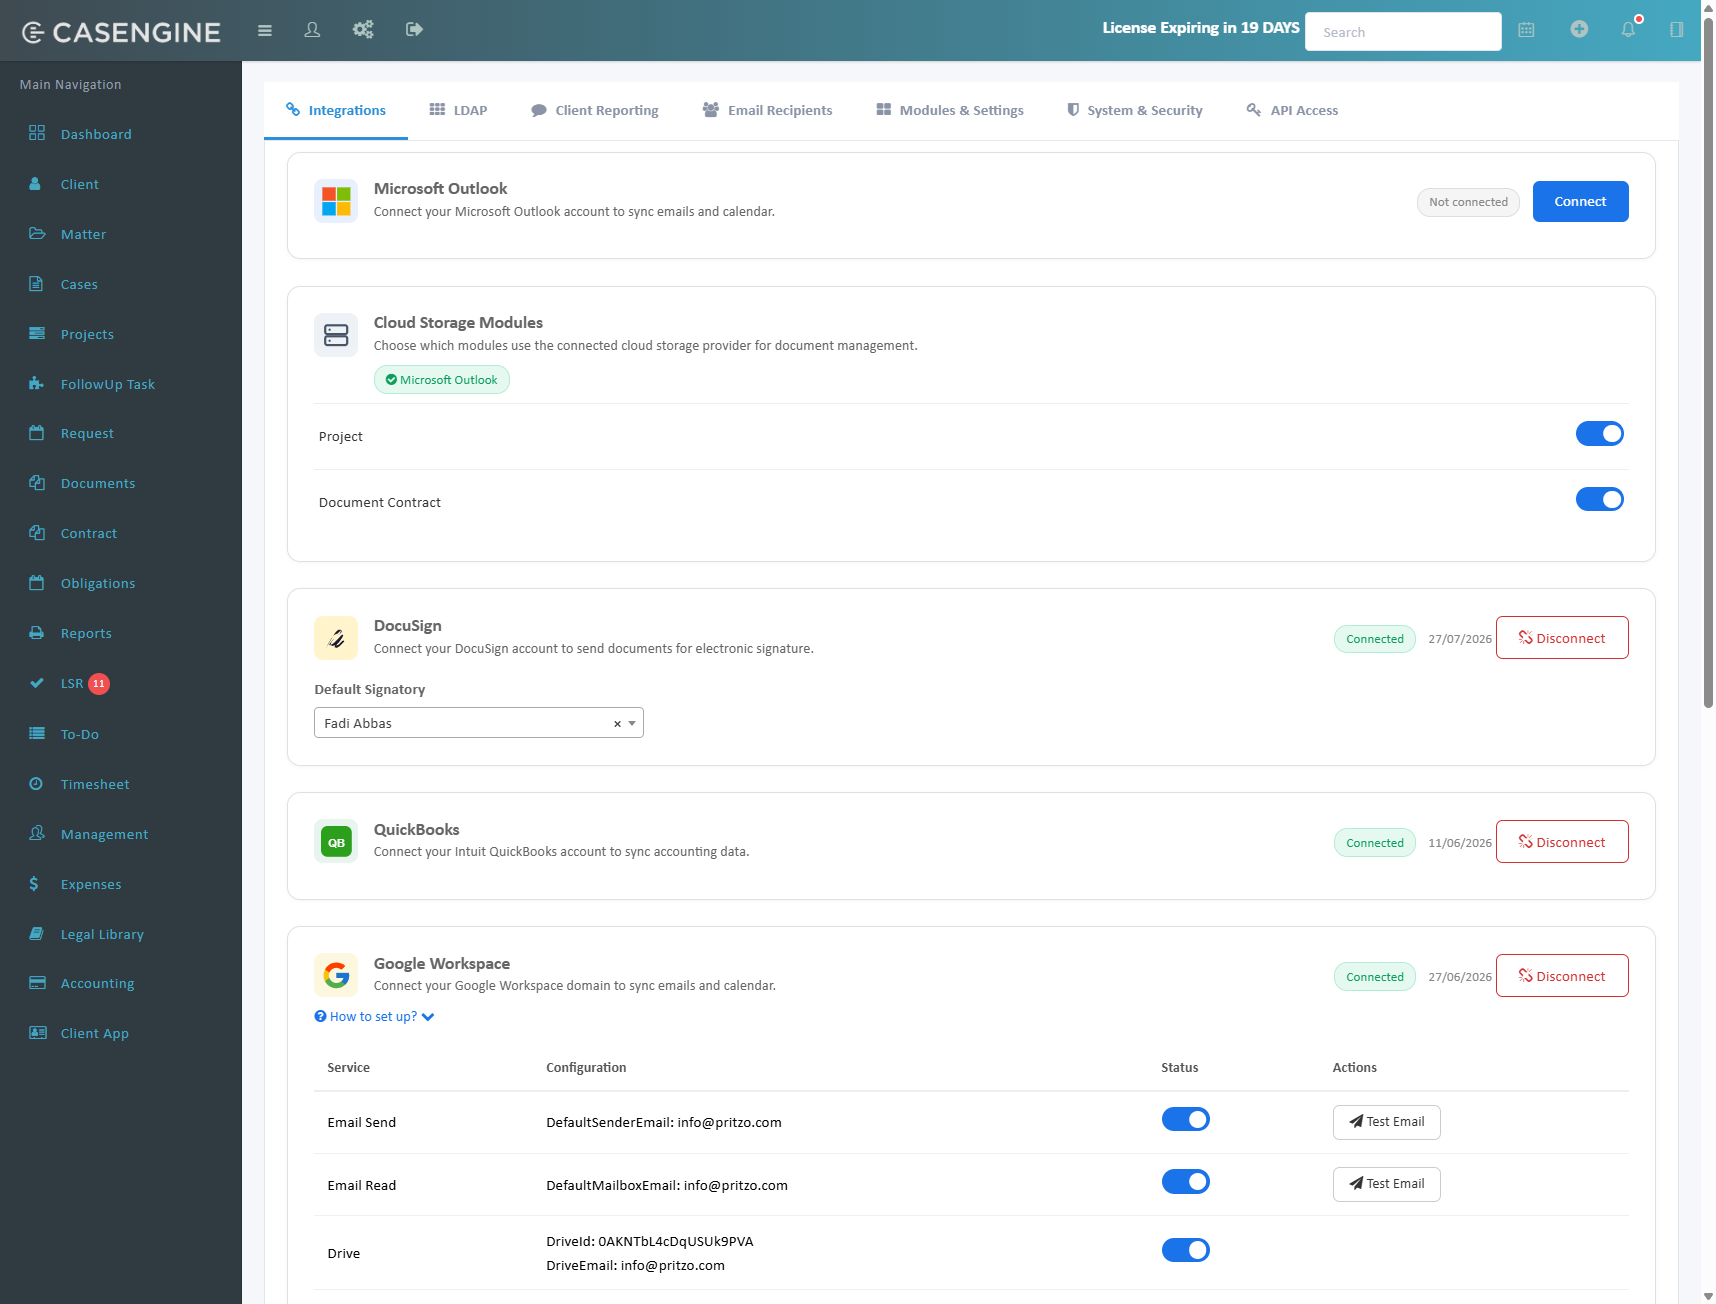Click the logout arrow icon in header
The height and width of the screenshot is (1304, 1716).
[x=414, y=30]
